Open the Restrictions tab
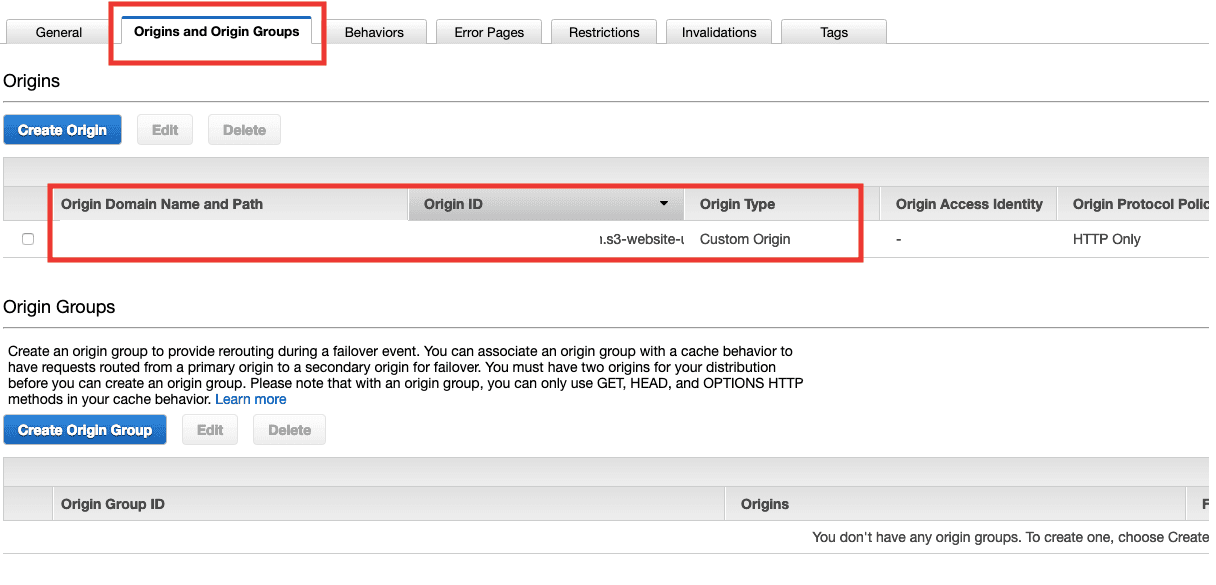The image size is (1216, 585). [x=604, y=32]
